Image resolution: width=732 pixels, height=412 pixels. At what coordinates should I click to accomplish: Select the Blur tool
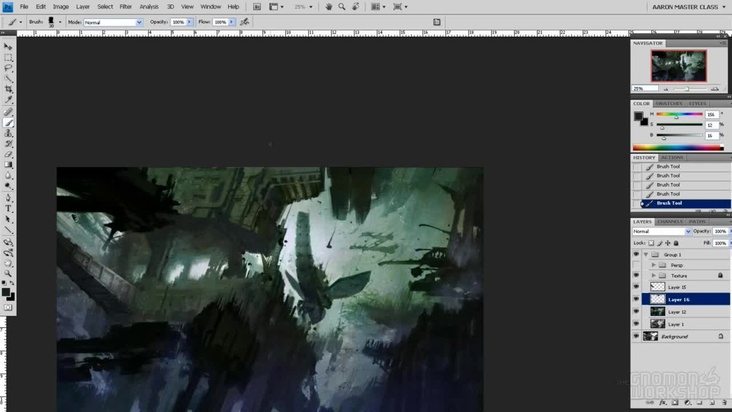point(8,176)
